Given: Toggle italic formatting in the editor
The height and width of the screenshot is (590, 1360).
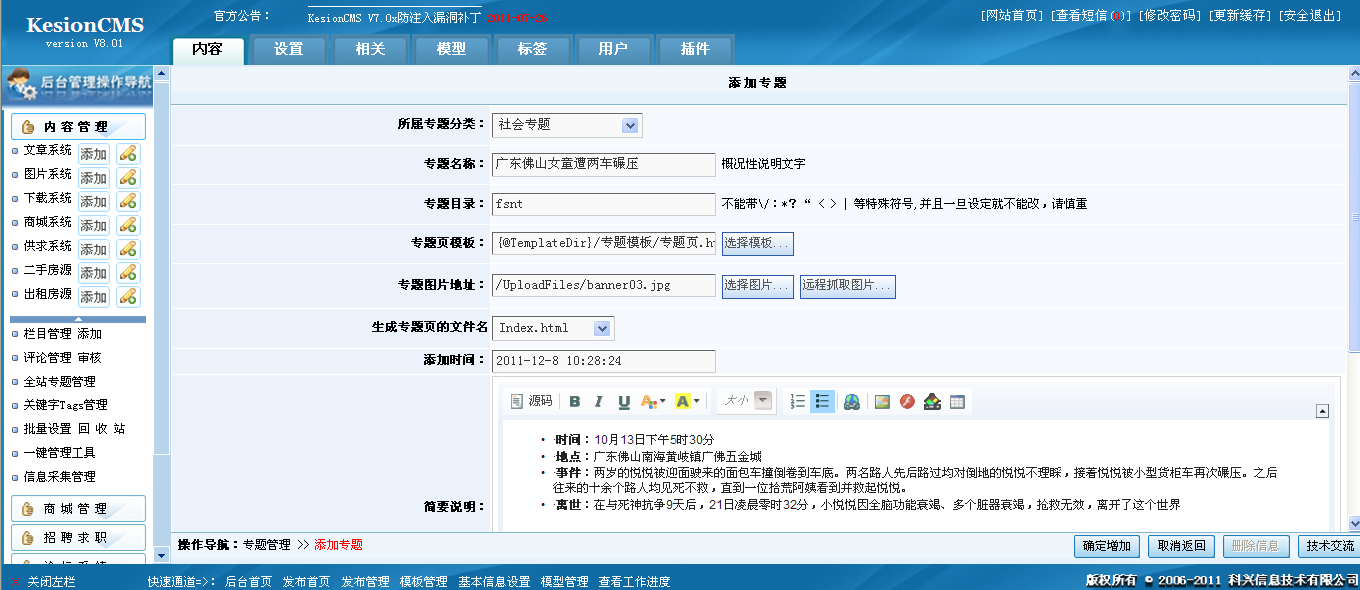Looking at the screenshot, I should click(x=599, y=400).
